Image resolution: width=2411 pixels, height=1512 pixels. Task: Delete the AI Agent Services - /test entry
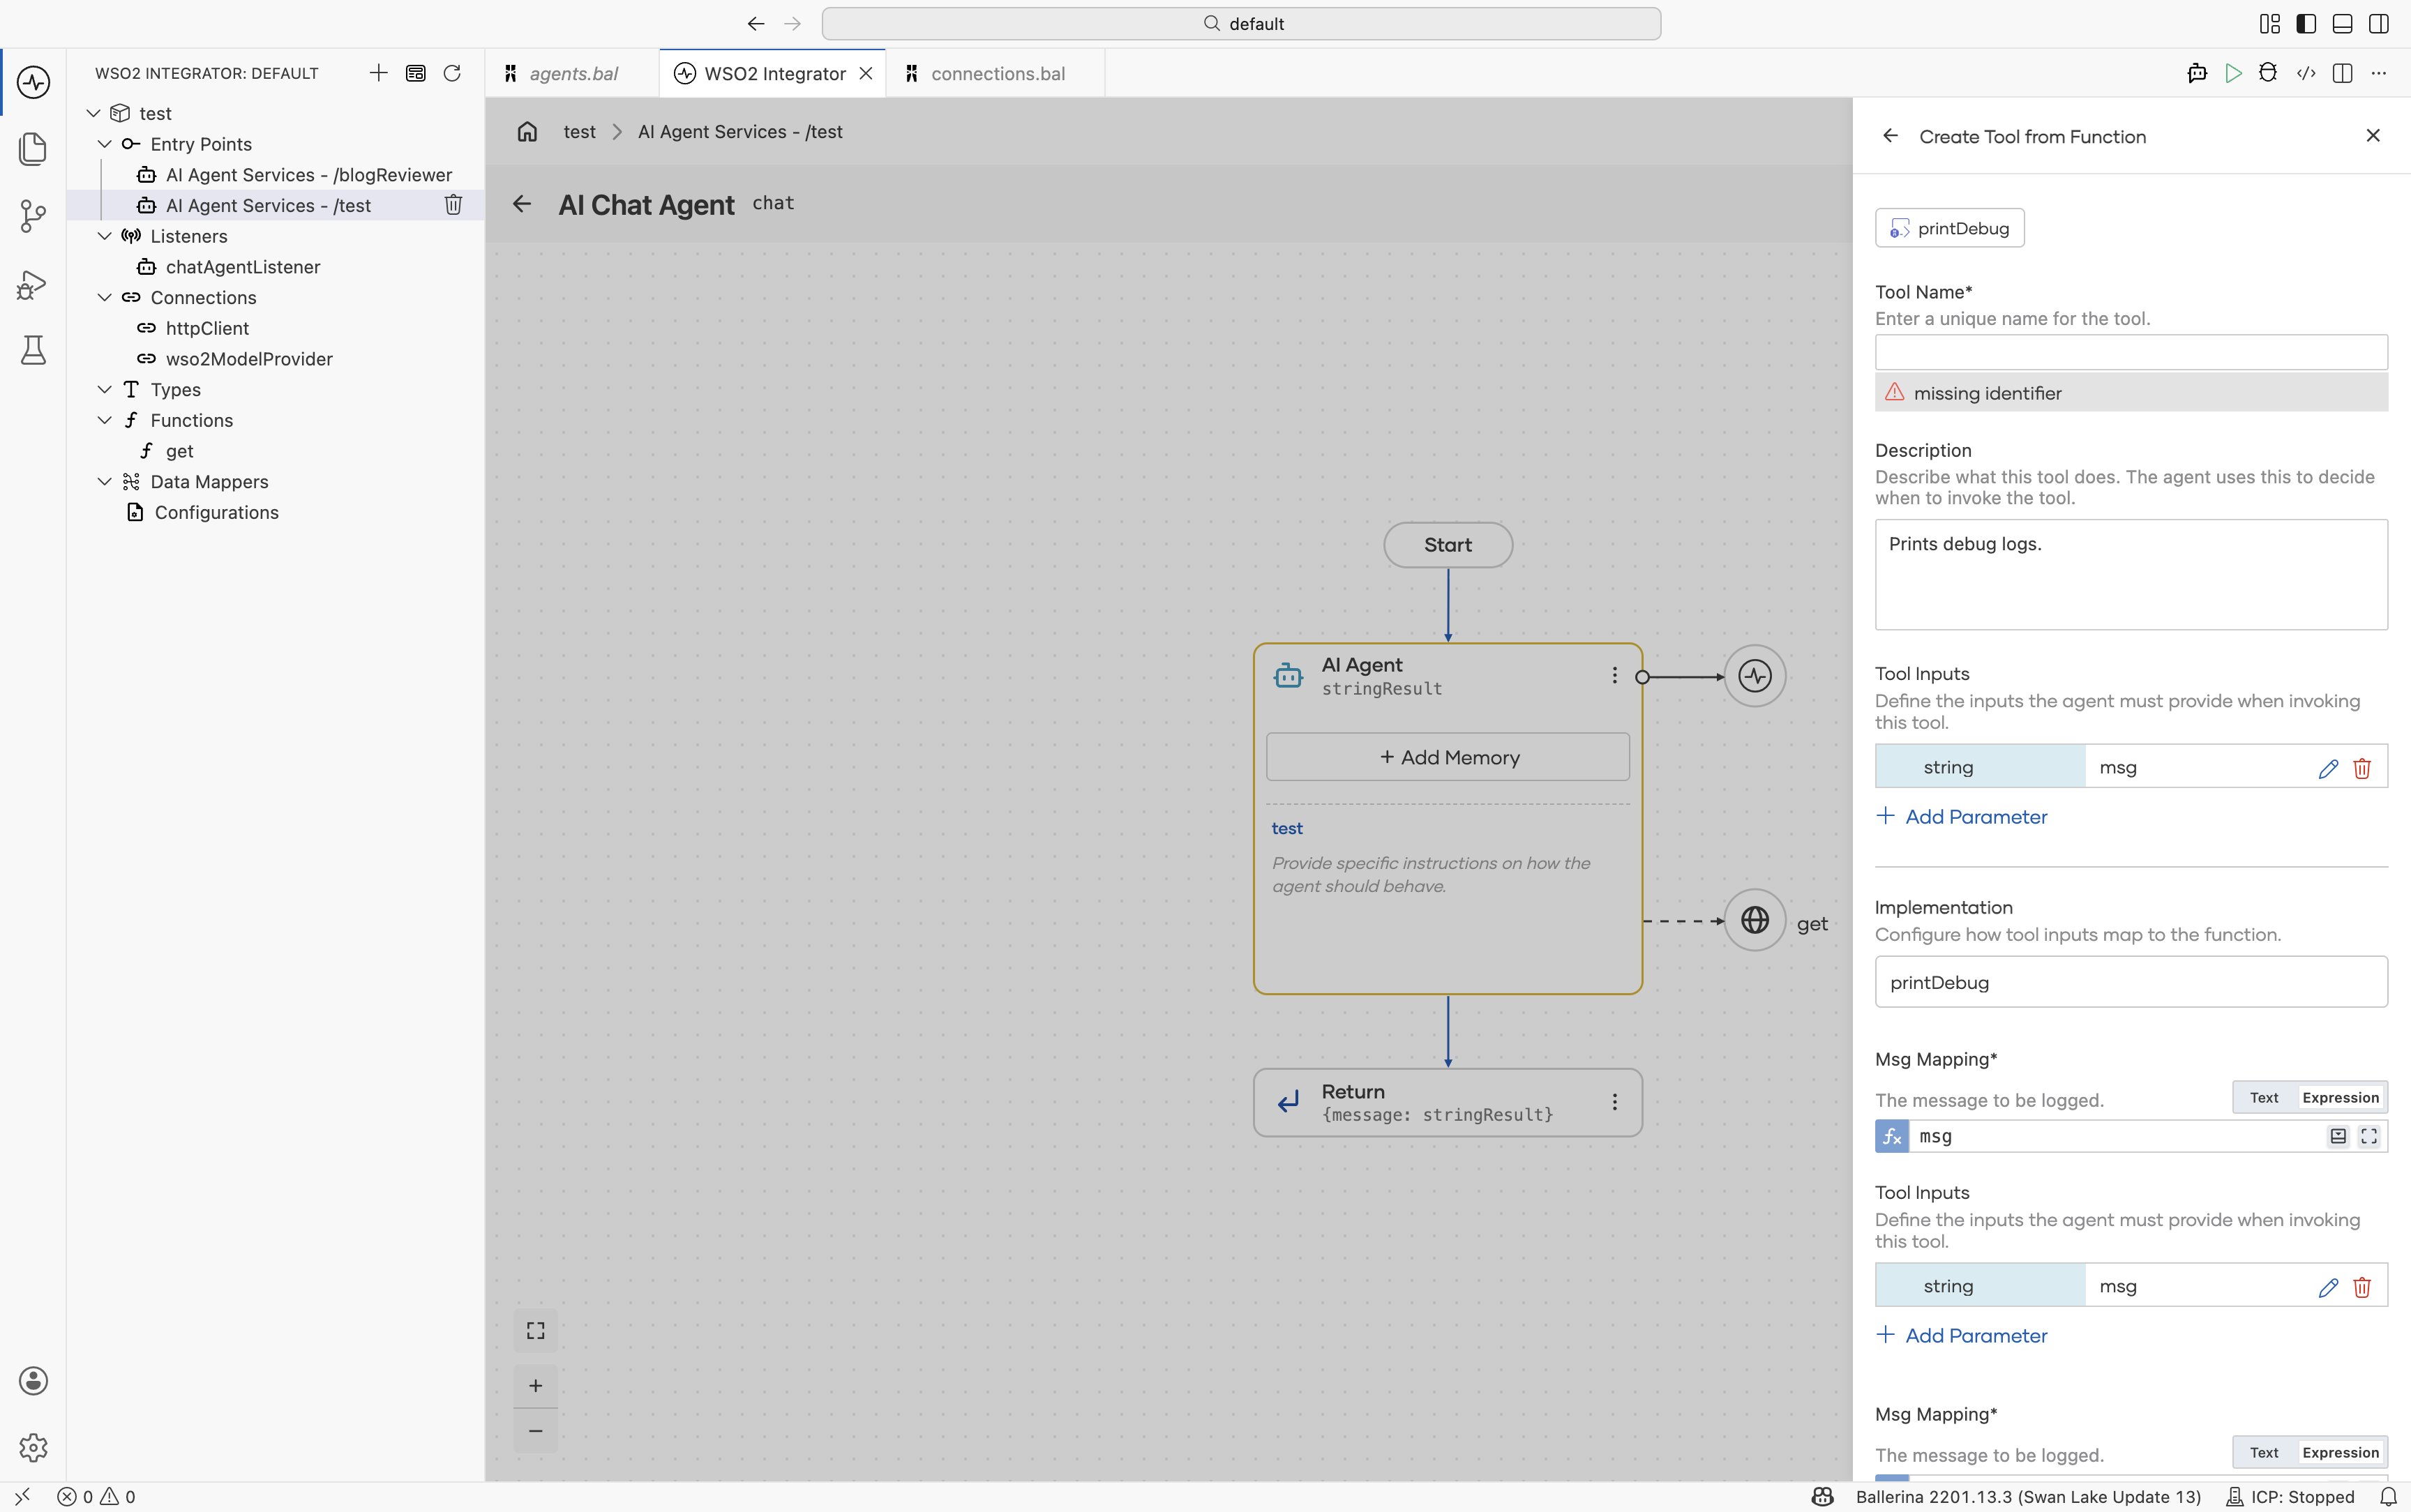(x=453, y=205)
